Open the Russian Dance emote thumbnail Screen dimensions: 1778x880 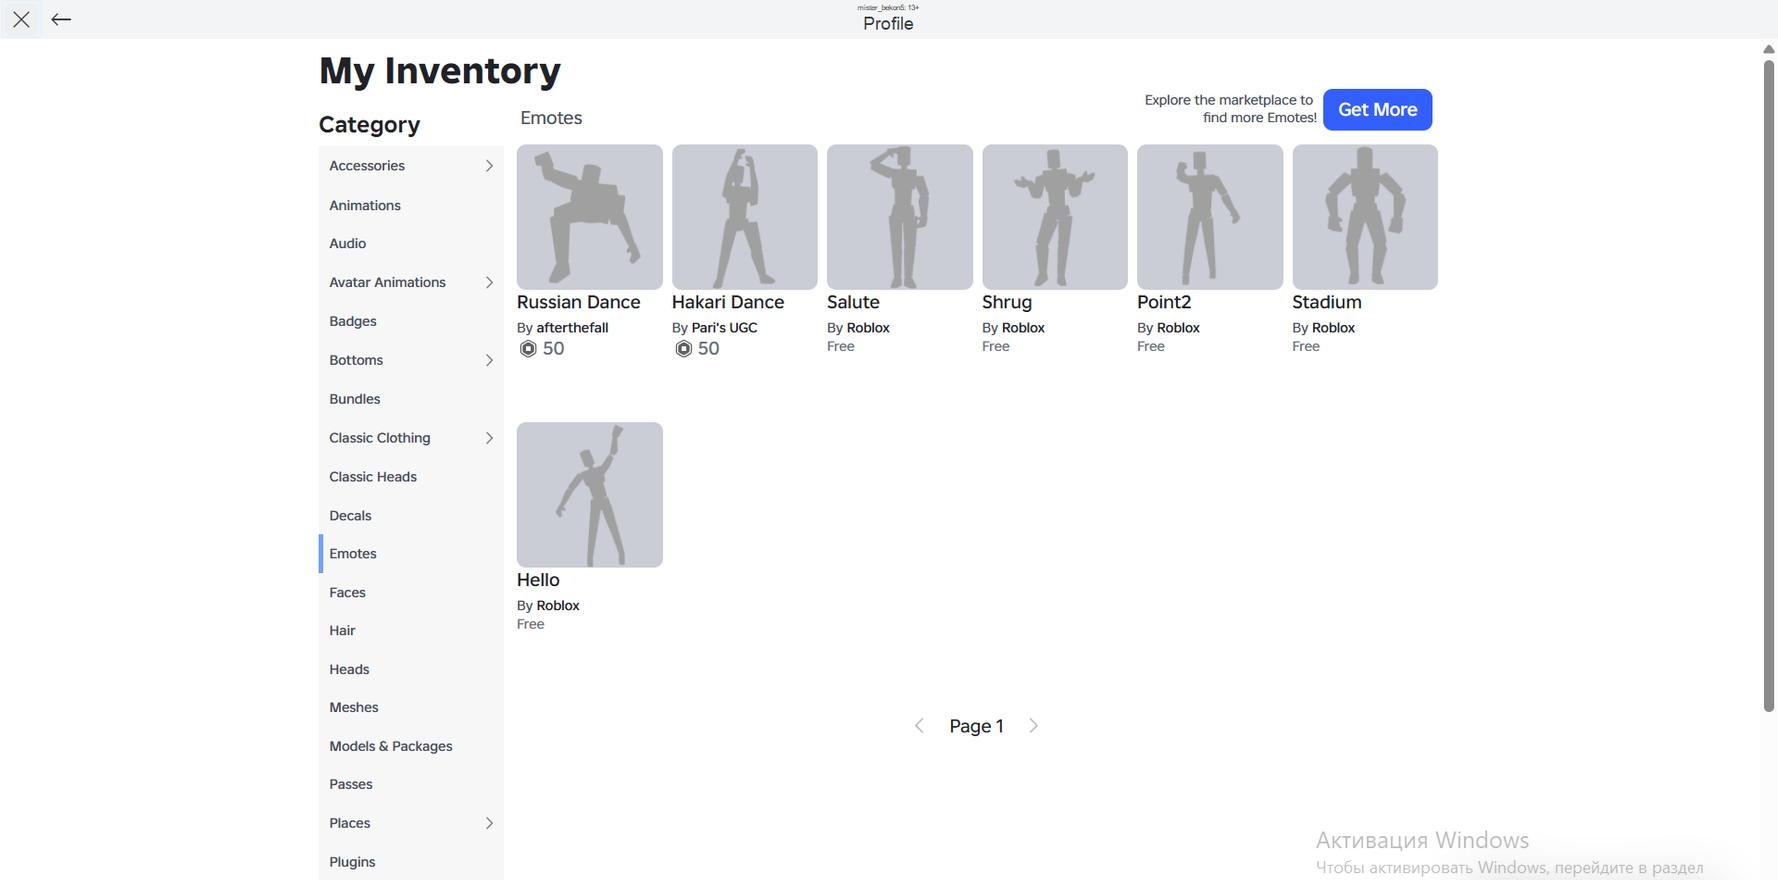589,217
